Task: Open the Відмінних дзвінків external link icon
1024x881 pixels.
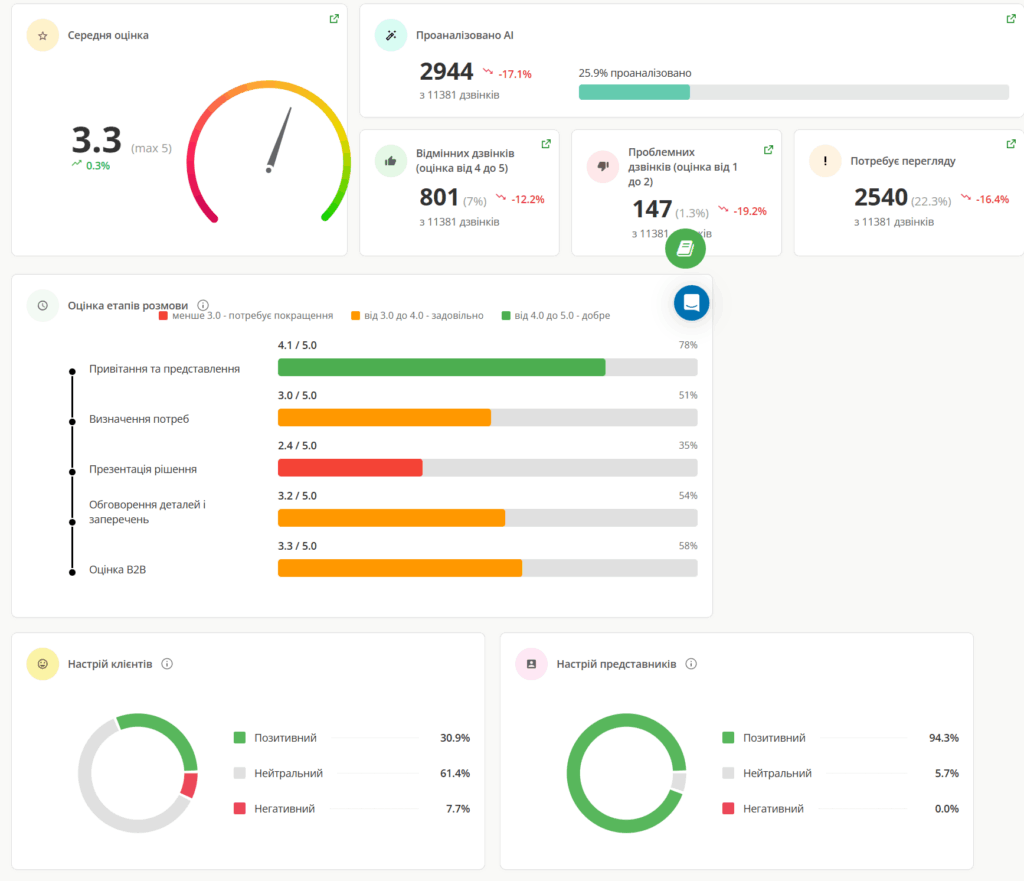Action: point(546,144)
